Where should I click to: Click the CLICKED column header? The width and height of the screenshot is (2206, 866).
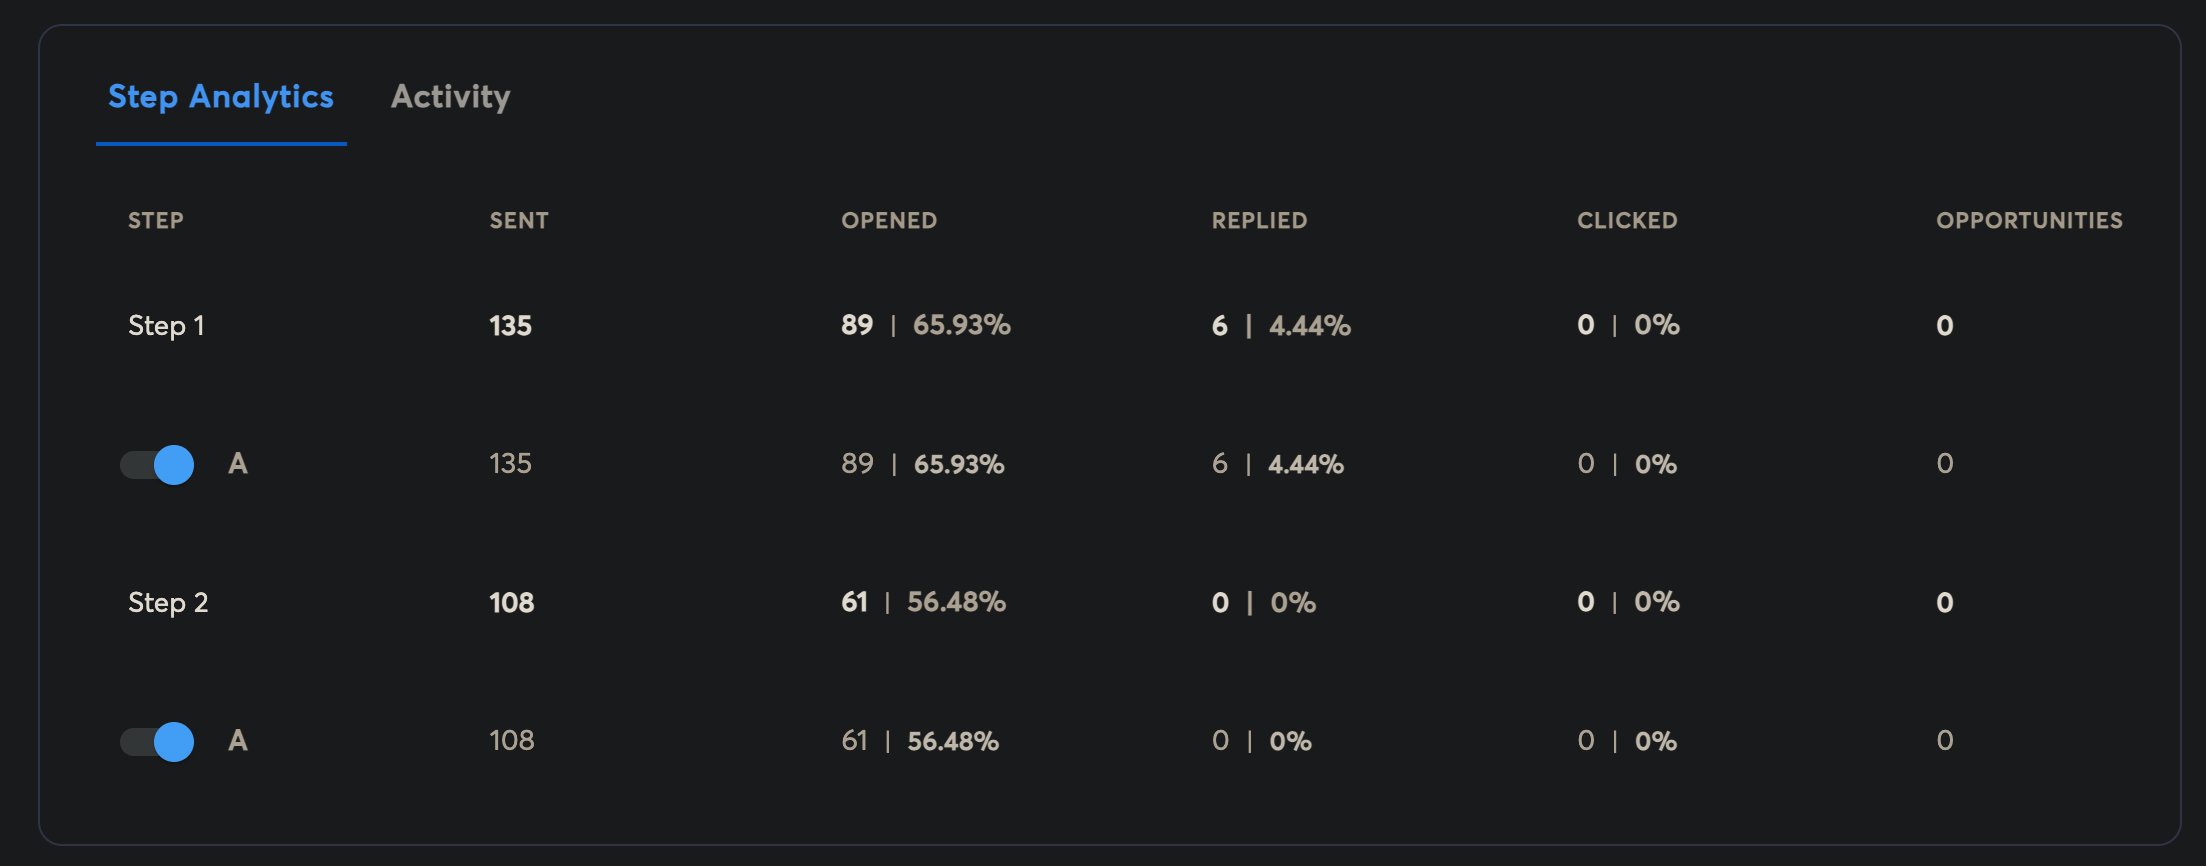(x=1626, y=220)
